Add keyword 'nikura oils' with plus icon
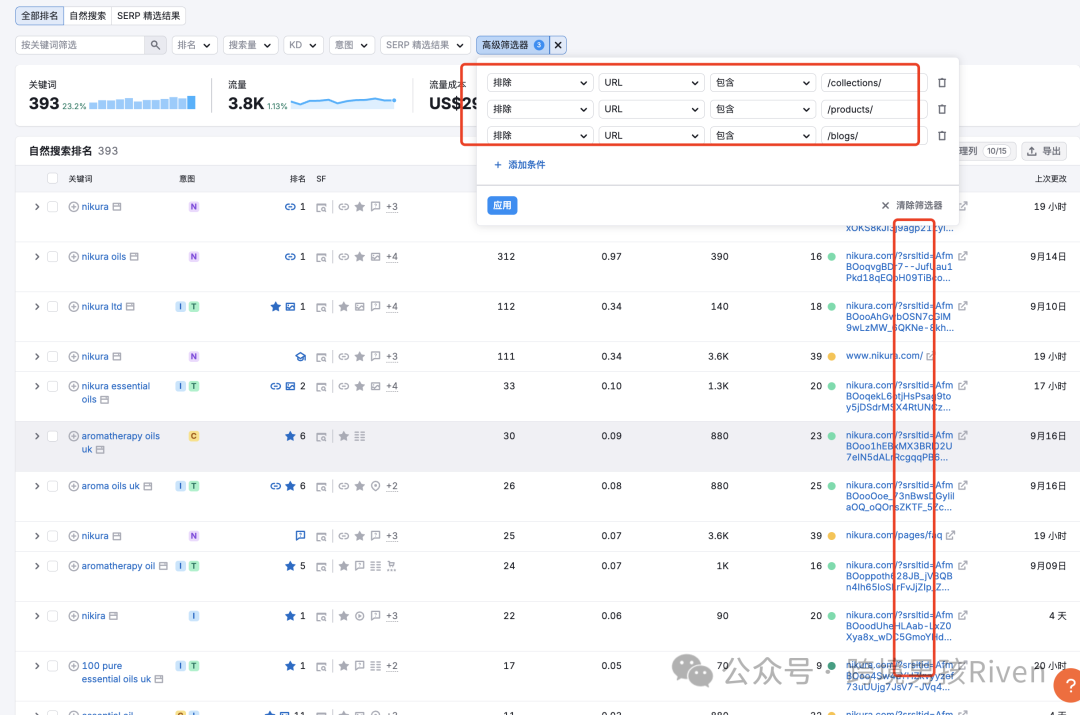Screen dimensions: 1080x715 (74, 257)
